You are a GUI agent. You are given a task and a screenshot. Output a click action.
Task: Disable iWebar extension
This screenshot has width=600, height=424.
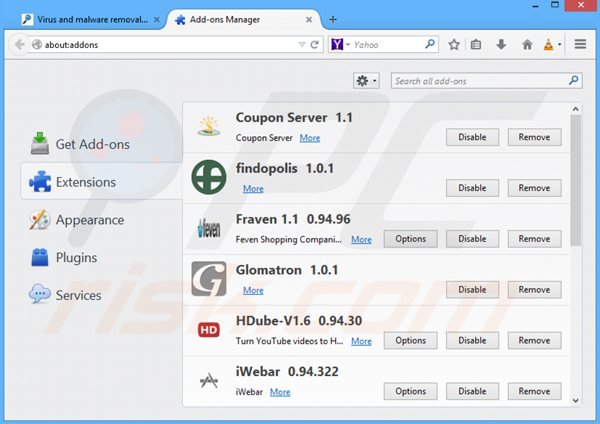click(472, 391)
